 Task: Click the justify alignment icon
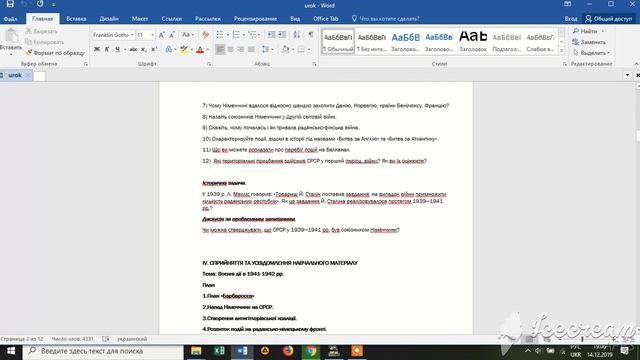(251, 49)
